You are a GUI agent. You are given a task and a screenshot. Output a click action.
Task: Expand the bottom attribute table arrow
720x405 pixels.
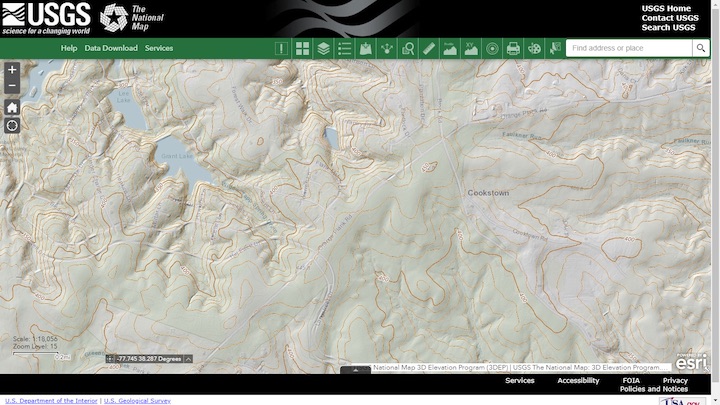tap(356, 370)
